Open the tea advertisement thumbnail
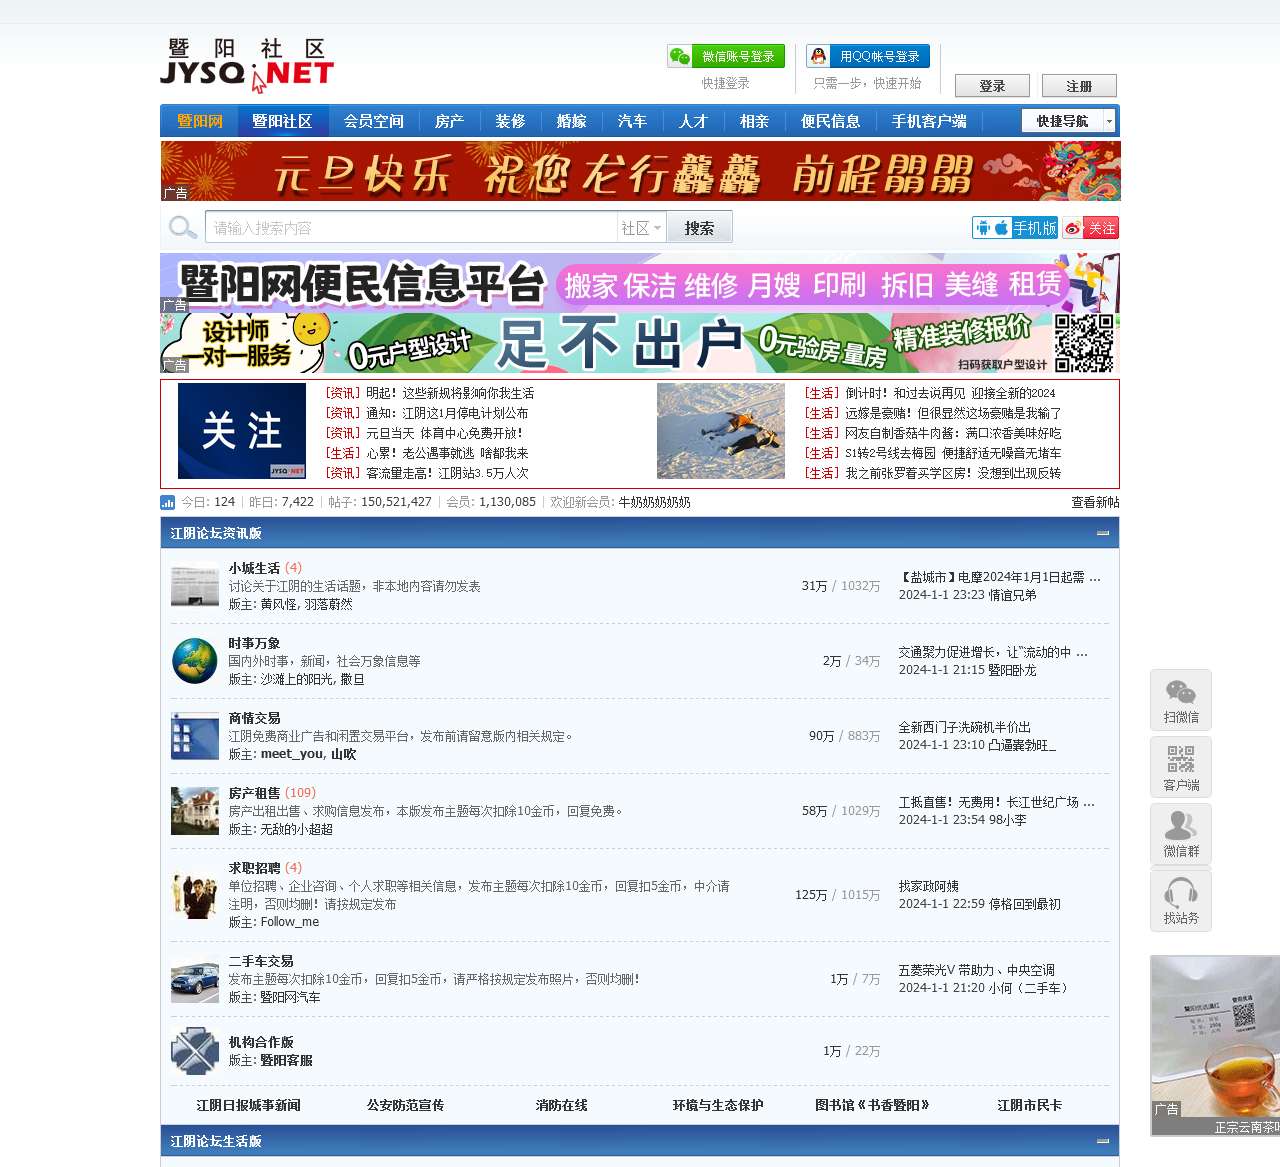Image resolution: width=1280 pixels, height=1167 pixels. [1215, 1045]
